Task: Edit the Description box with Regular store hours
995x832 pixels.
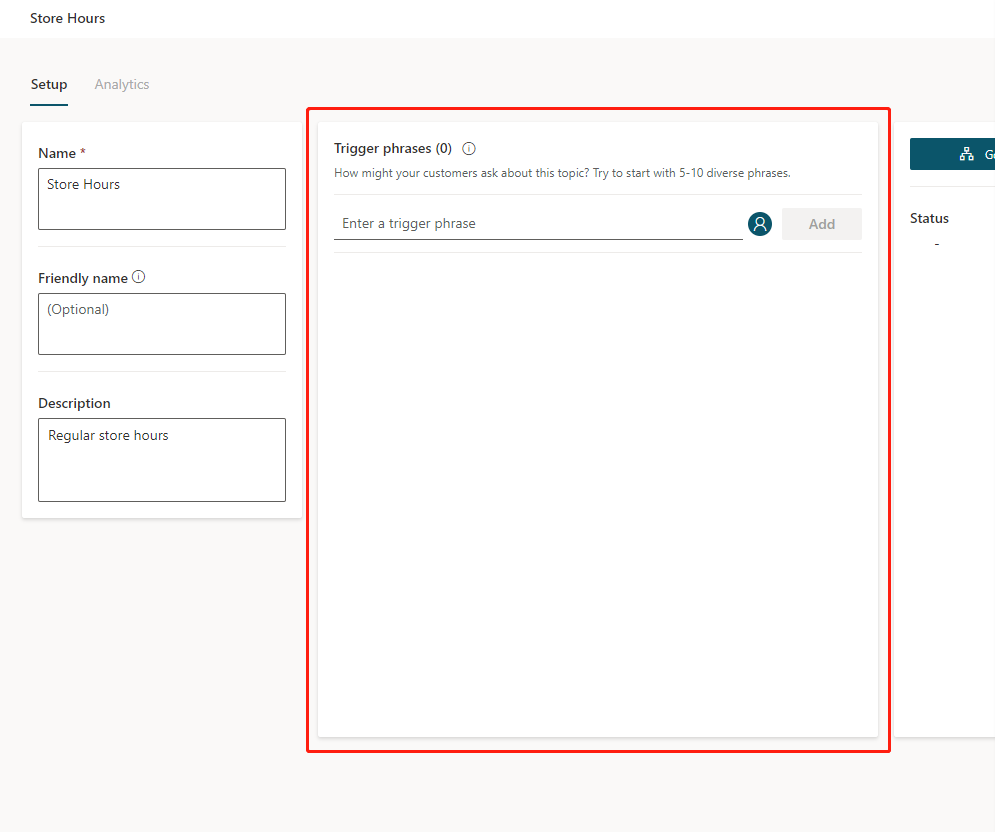Action: click(x=162, y=459)
